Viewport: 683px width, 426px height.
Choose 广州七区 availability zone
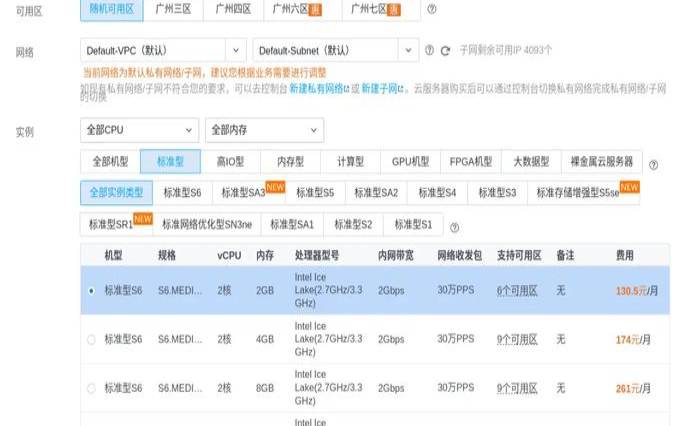point(381,9)
